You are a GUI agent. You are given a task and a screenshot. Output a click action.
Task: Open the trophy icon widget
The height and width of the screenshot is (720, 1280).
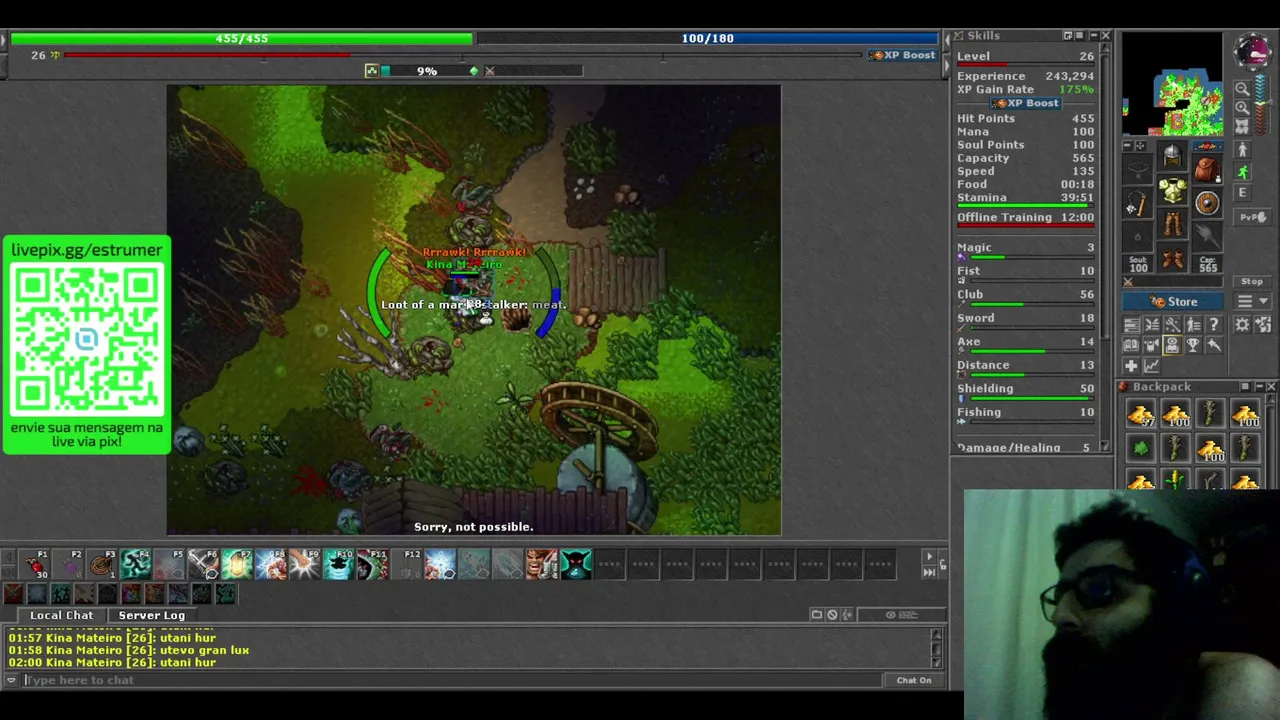click(1193, 346)
